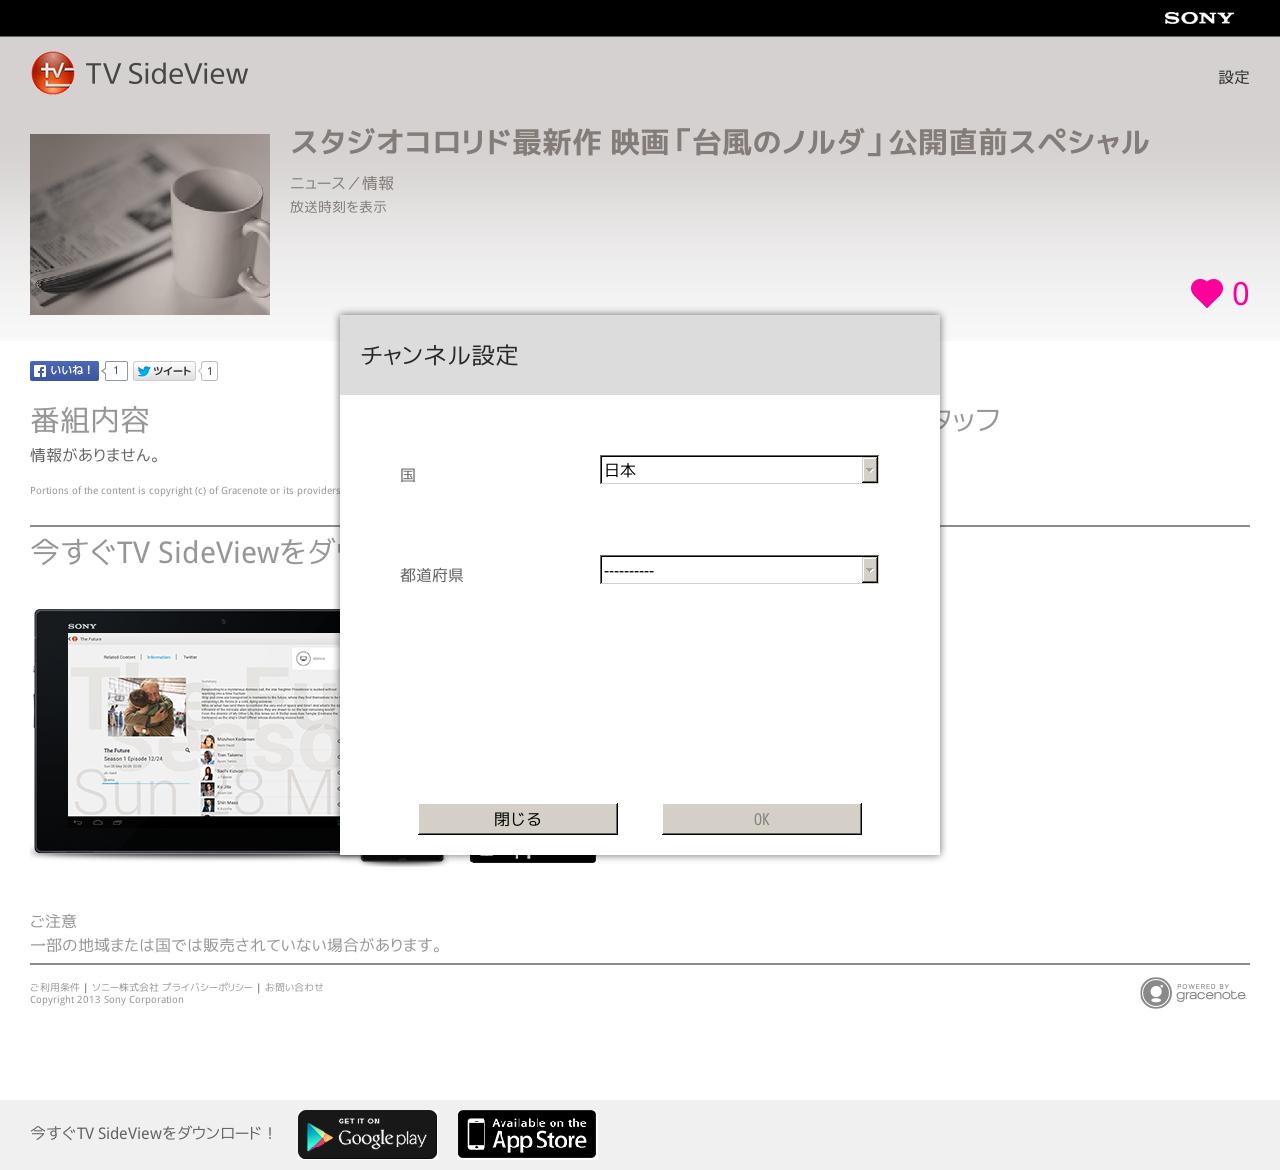1280x1170 pixels.
Task: Open the Google Play badge in footer
Action: pos(367,1134)
